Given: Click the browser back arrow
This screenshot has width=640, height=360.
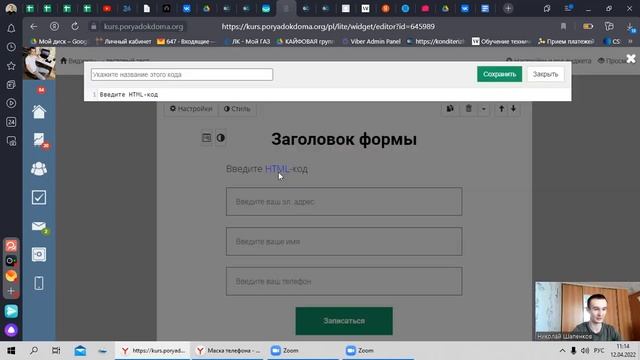Looking at the screenshot, I should (34, 27).
